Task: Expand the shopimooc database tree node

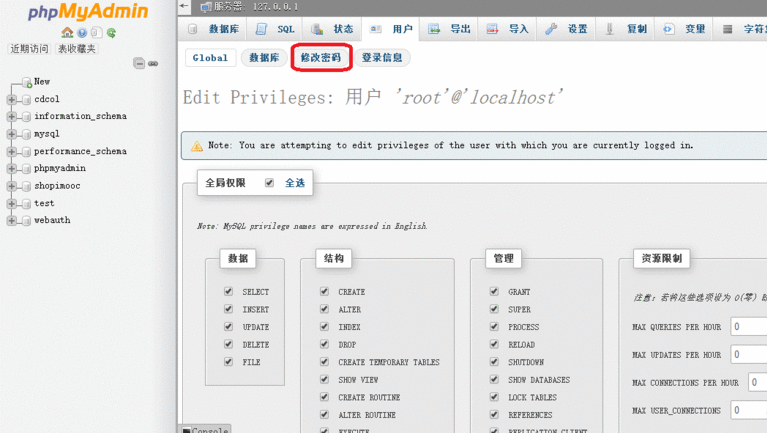Action: tap(11, 186)
